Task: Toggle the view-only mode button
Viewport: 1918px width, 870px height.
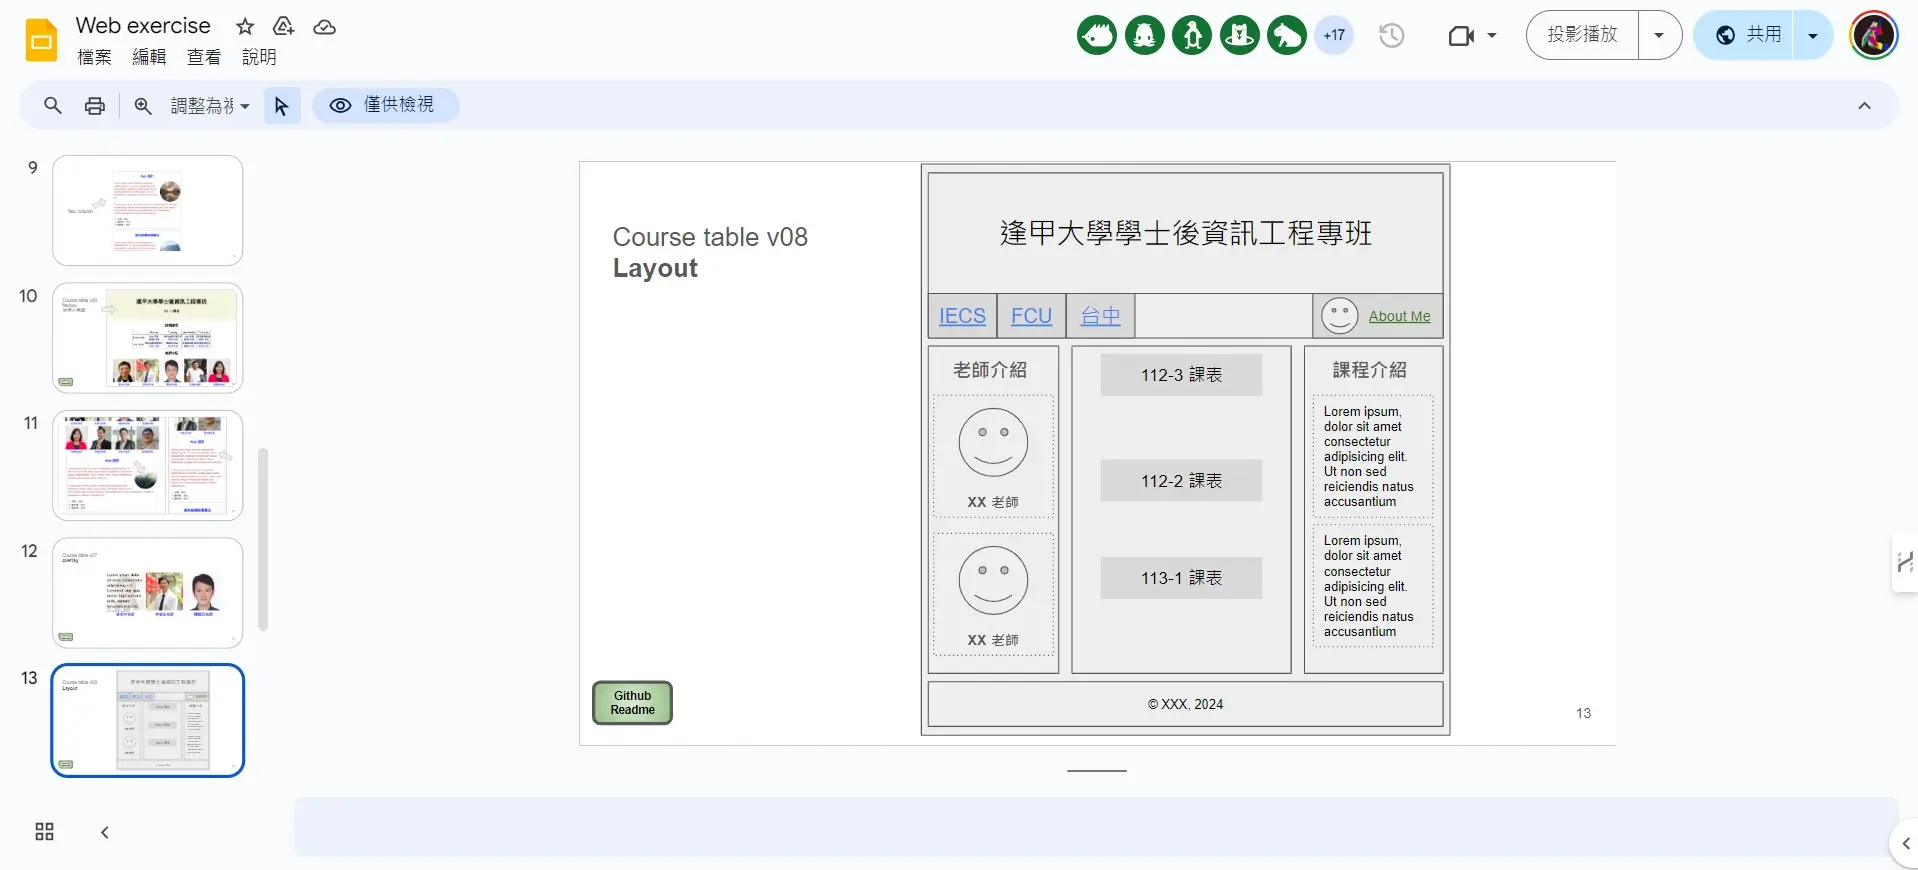Action: tap(385, 105)
